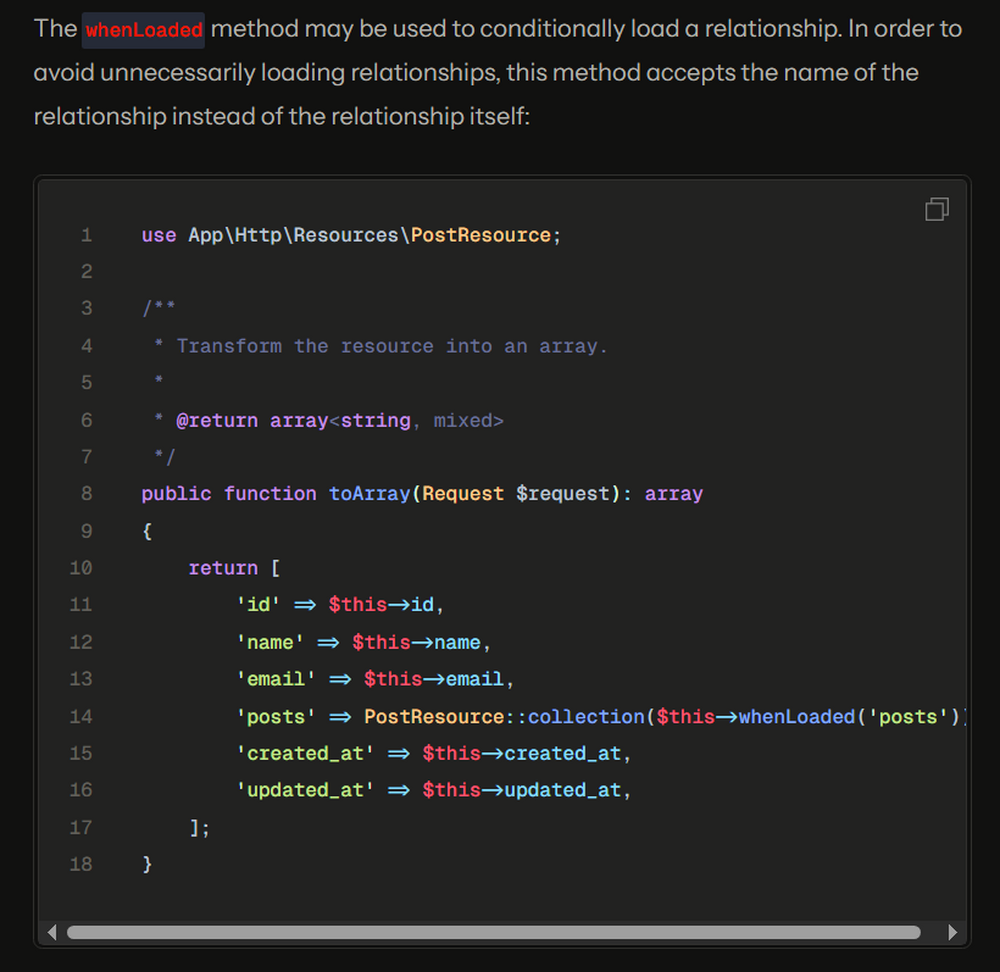Click whenLoaded call inside the code block
This screenshot has height=972, width=1000.
(797, 716)
